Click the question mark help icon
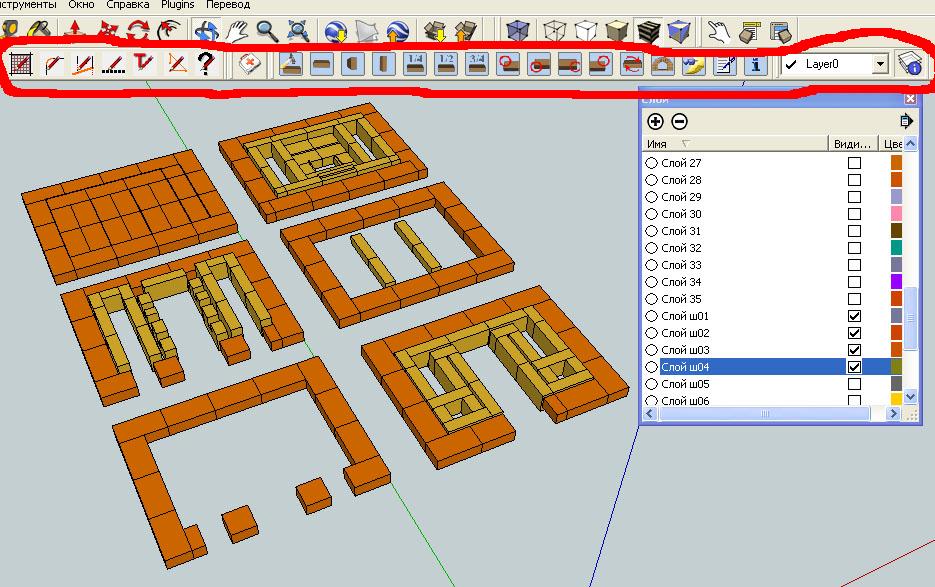Screen dimensions: 935x587 coord(205,64)
